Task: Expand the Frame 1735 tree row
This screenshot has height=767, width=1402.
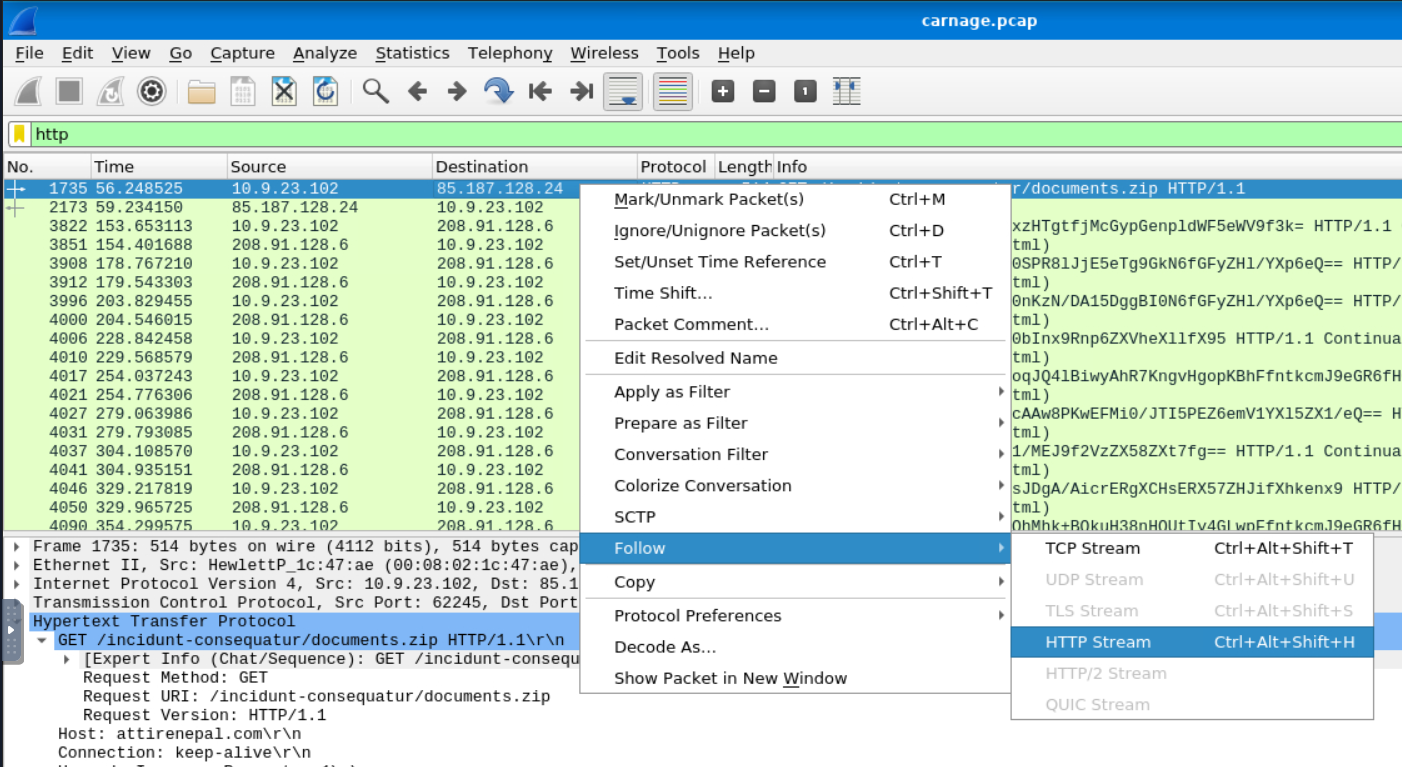Action: pos(19,546)
